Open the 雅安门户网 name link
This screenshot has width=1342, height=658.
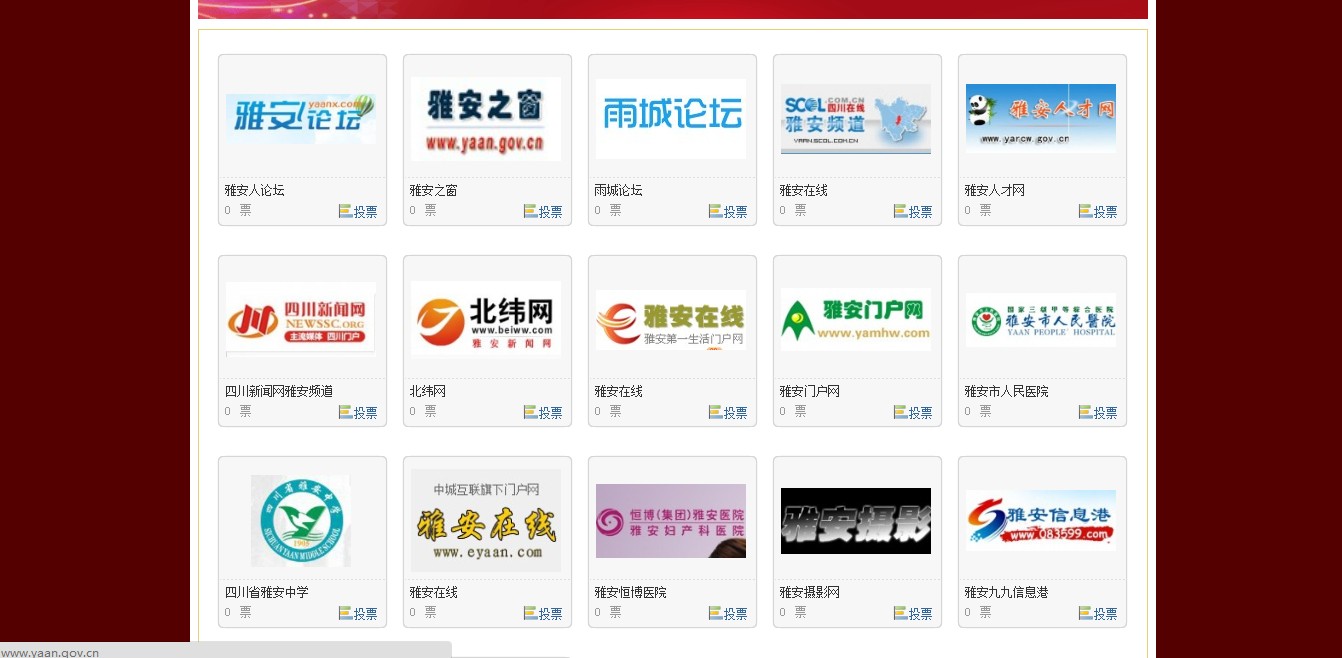[809, 391]
